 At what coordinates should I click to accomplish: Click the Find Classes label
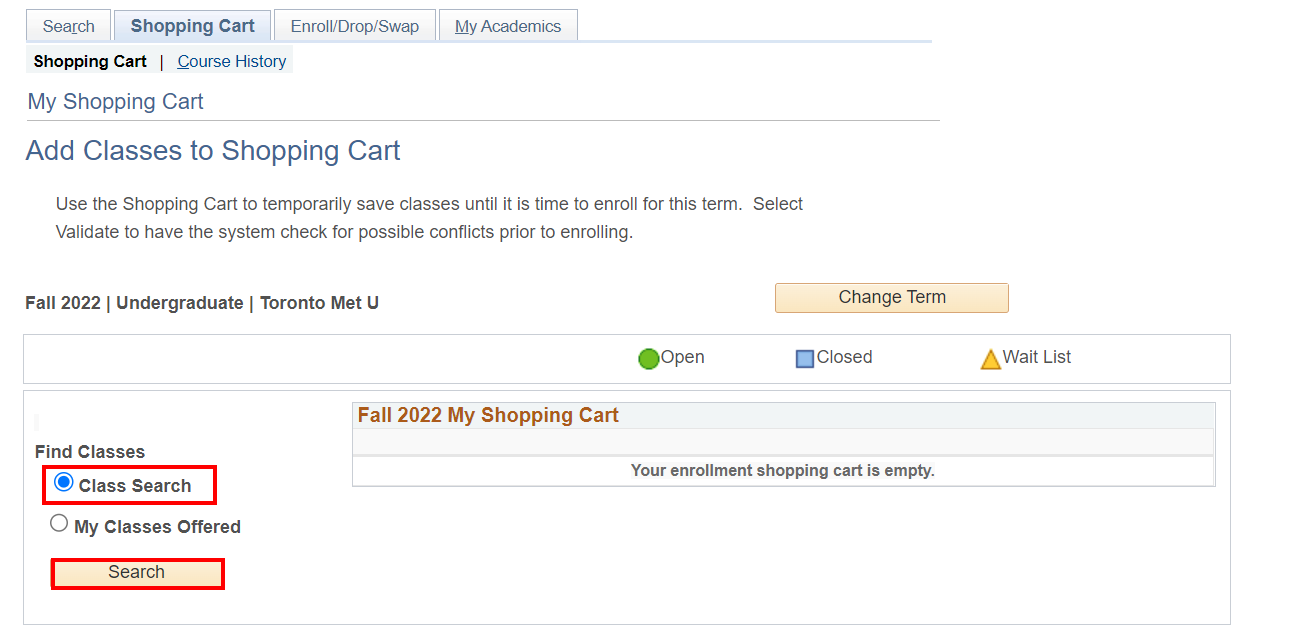[89, 452]
